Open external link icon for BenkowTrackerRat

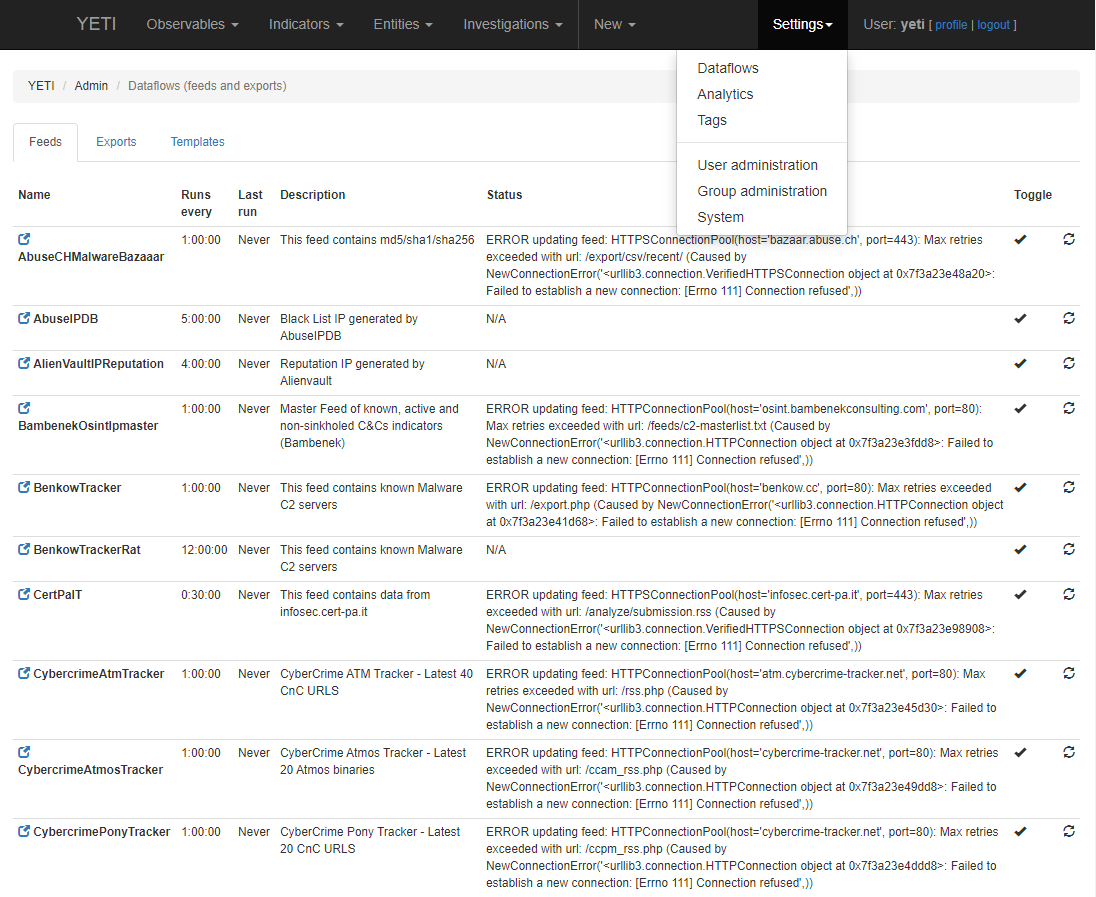24,549
